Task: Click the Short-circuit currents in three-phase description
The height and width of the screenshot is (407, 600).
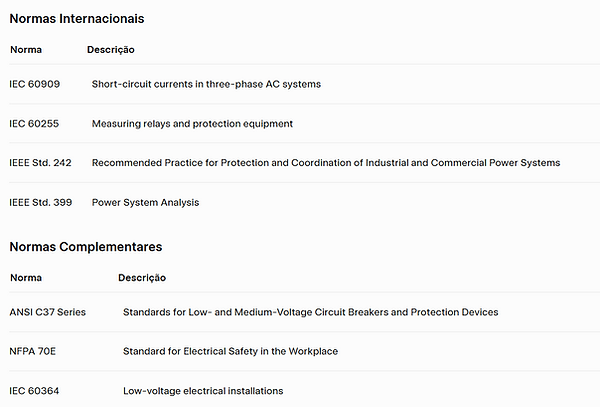Action: tap(206, 84)
